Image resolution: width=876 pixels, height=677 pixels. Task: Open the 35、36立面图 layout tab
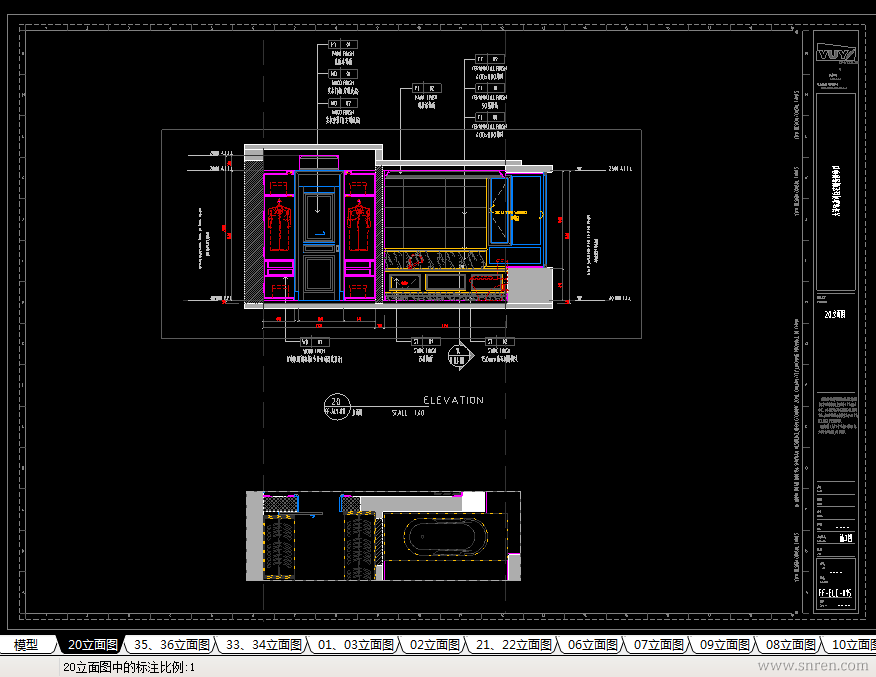tap(171, 645)
